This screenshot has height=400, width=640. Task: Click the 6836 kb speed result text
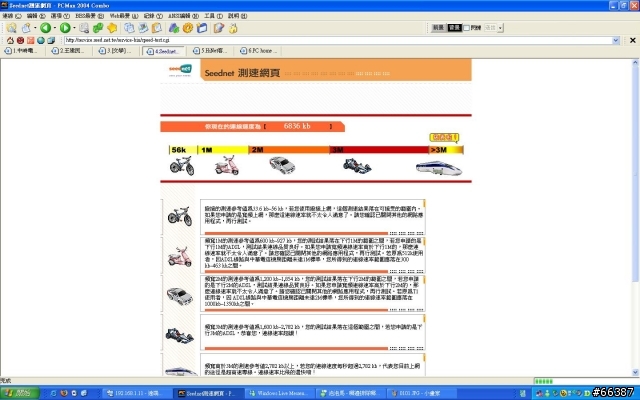click(297, 127)
